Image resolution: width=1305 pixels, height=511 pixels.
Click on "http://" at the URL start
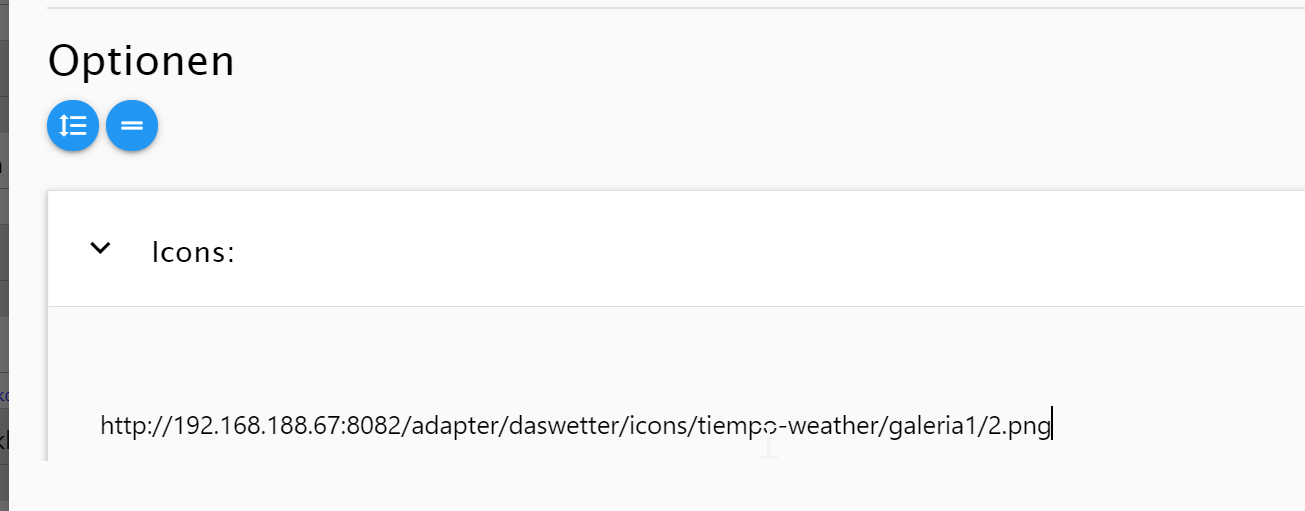(x=130, y=427)
